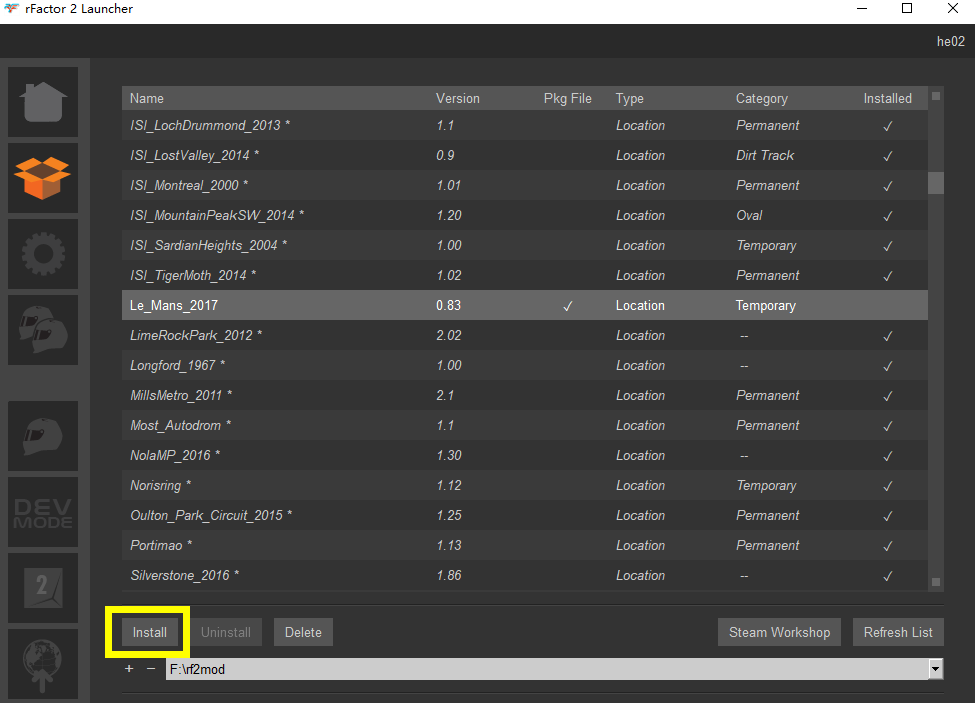
Task: Click the Oval category cell
Action: (749, 215)
